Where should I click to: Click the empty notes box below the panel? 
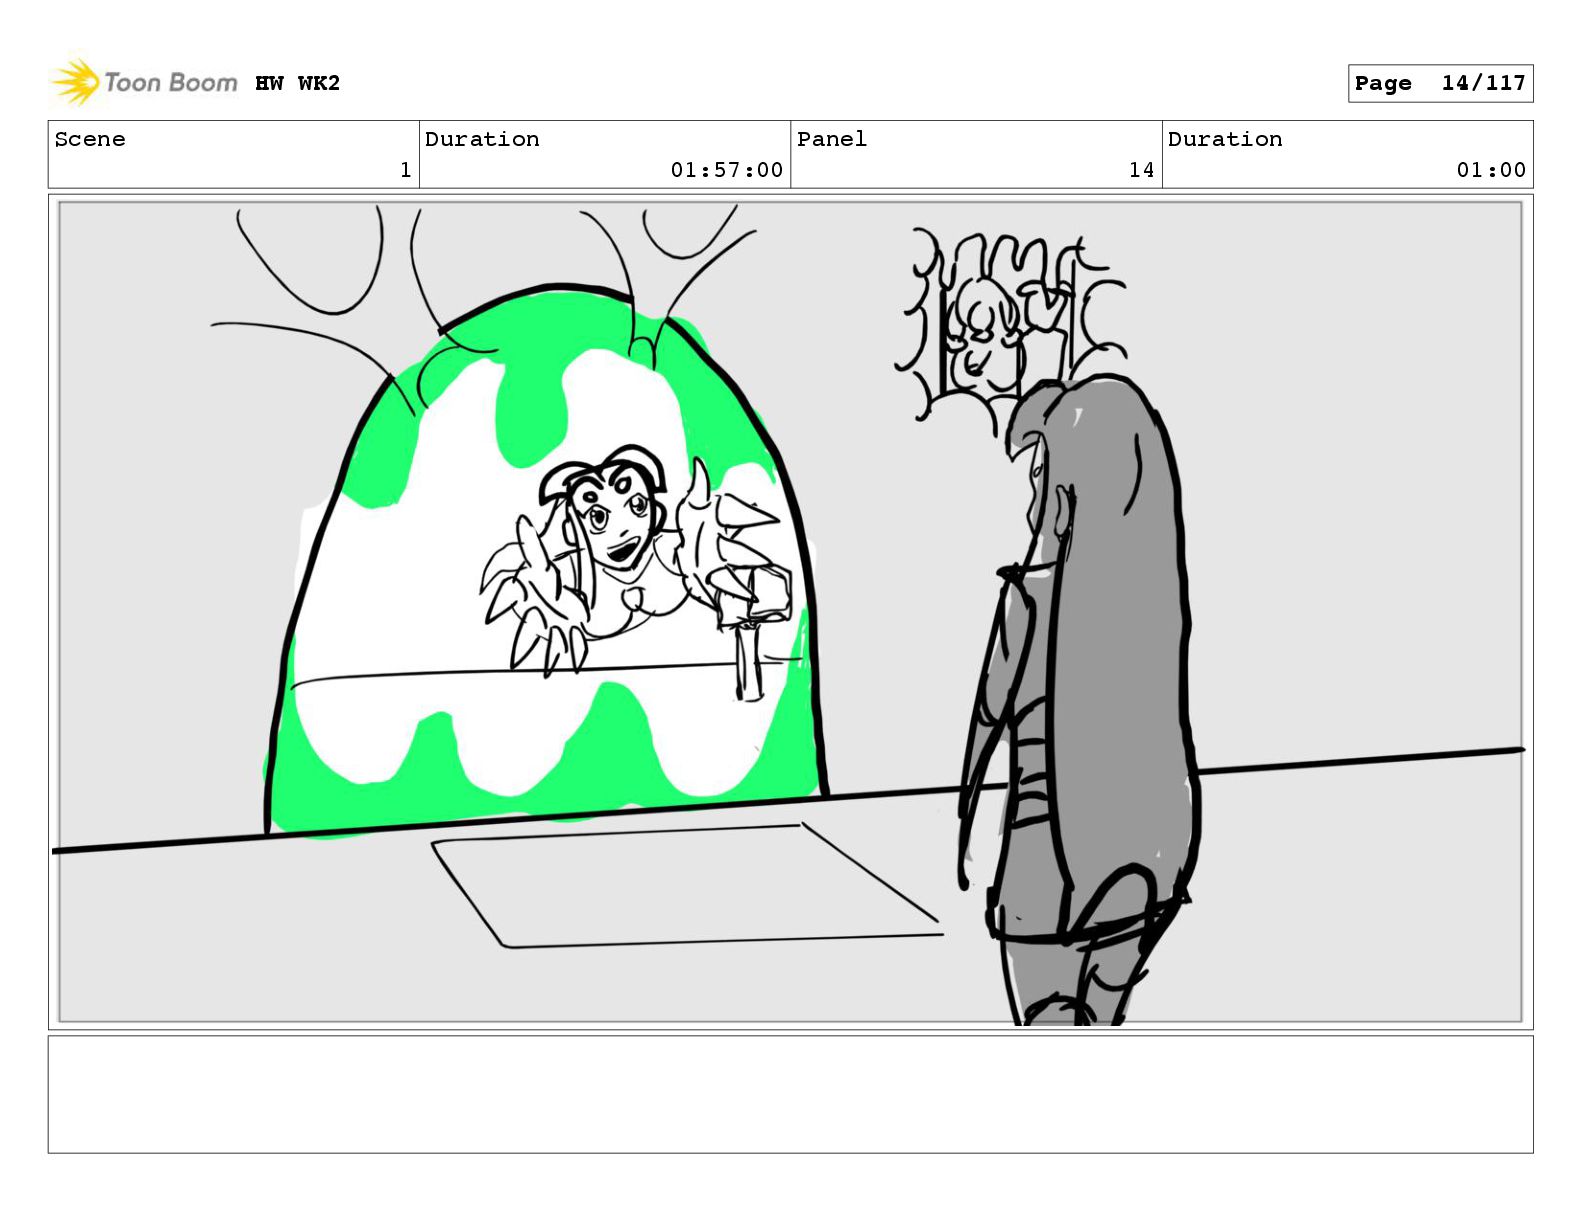tap(790, 1094)
